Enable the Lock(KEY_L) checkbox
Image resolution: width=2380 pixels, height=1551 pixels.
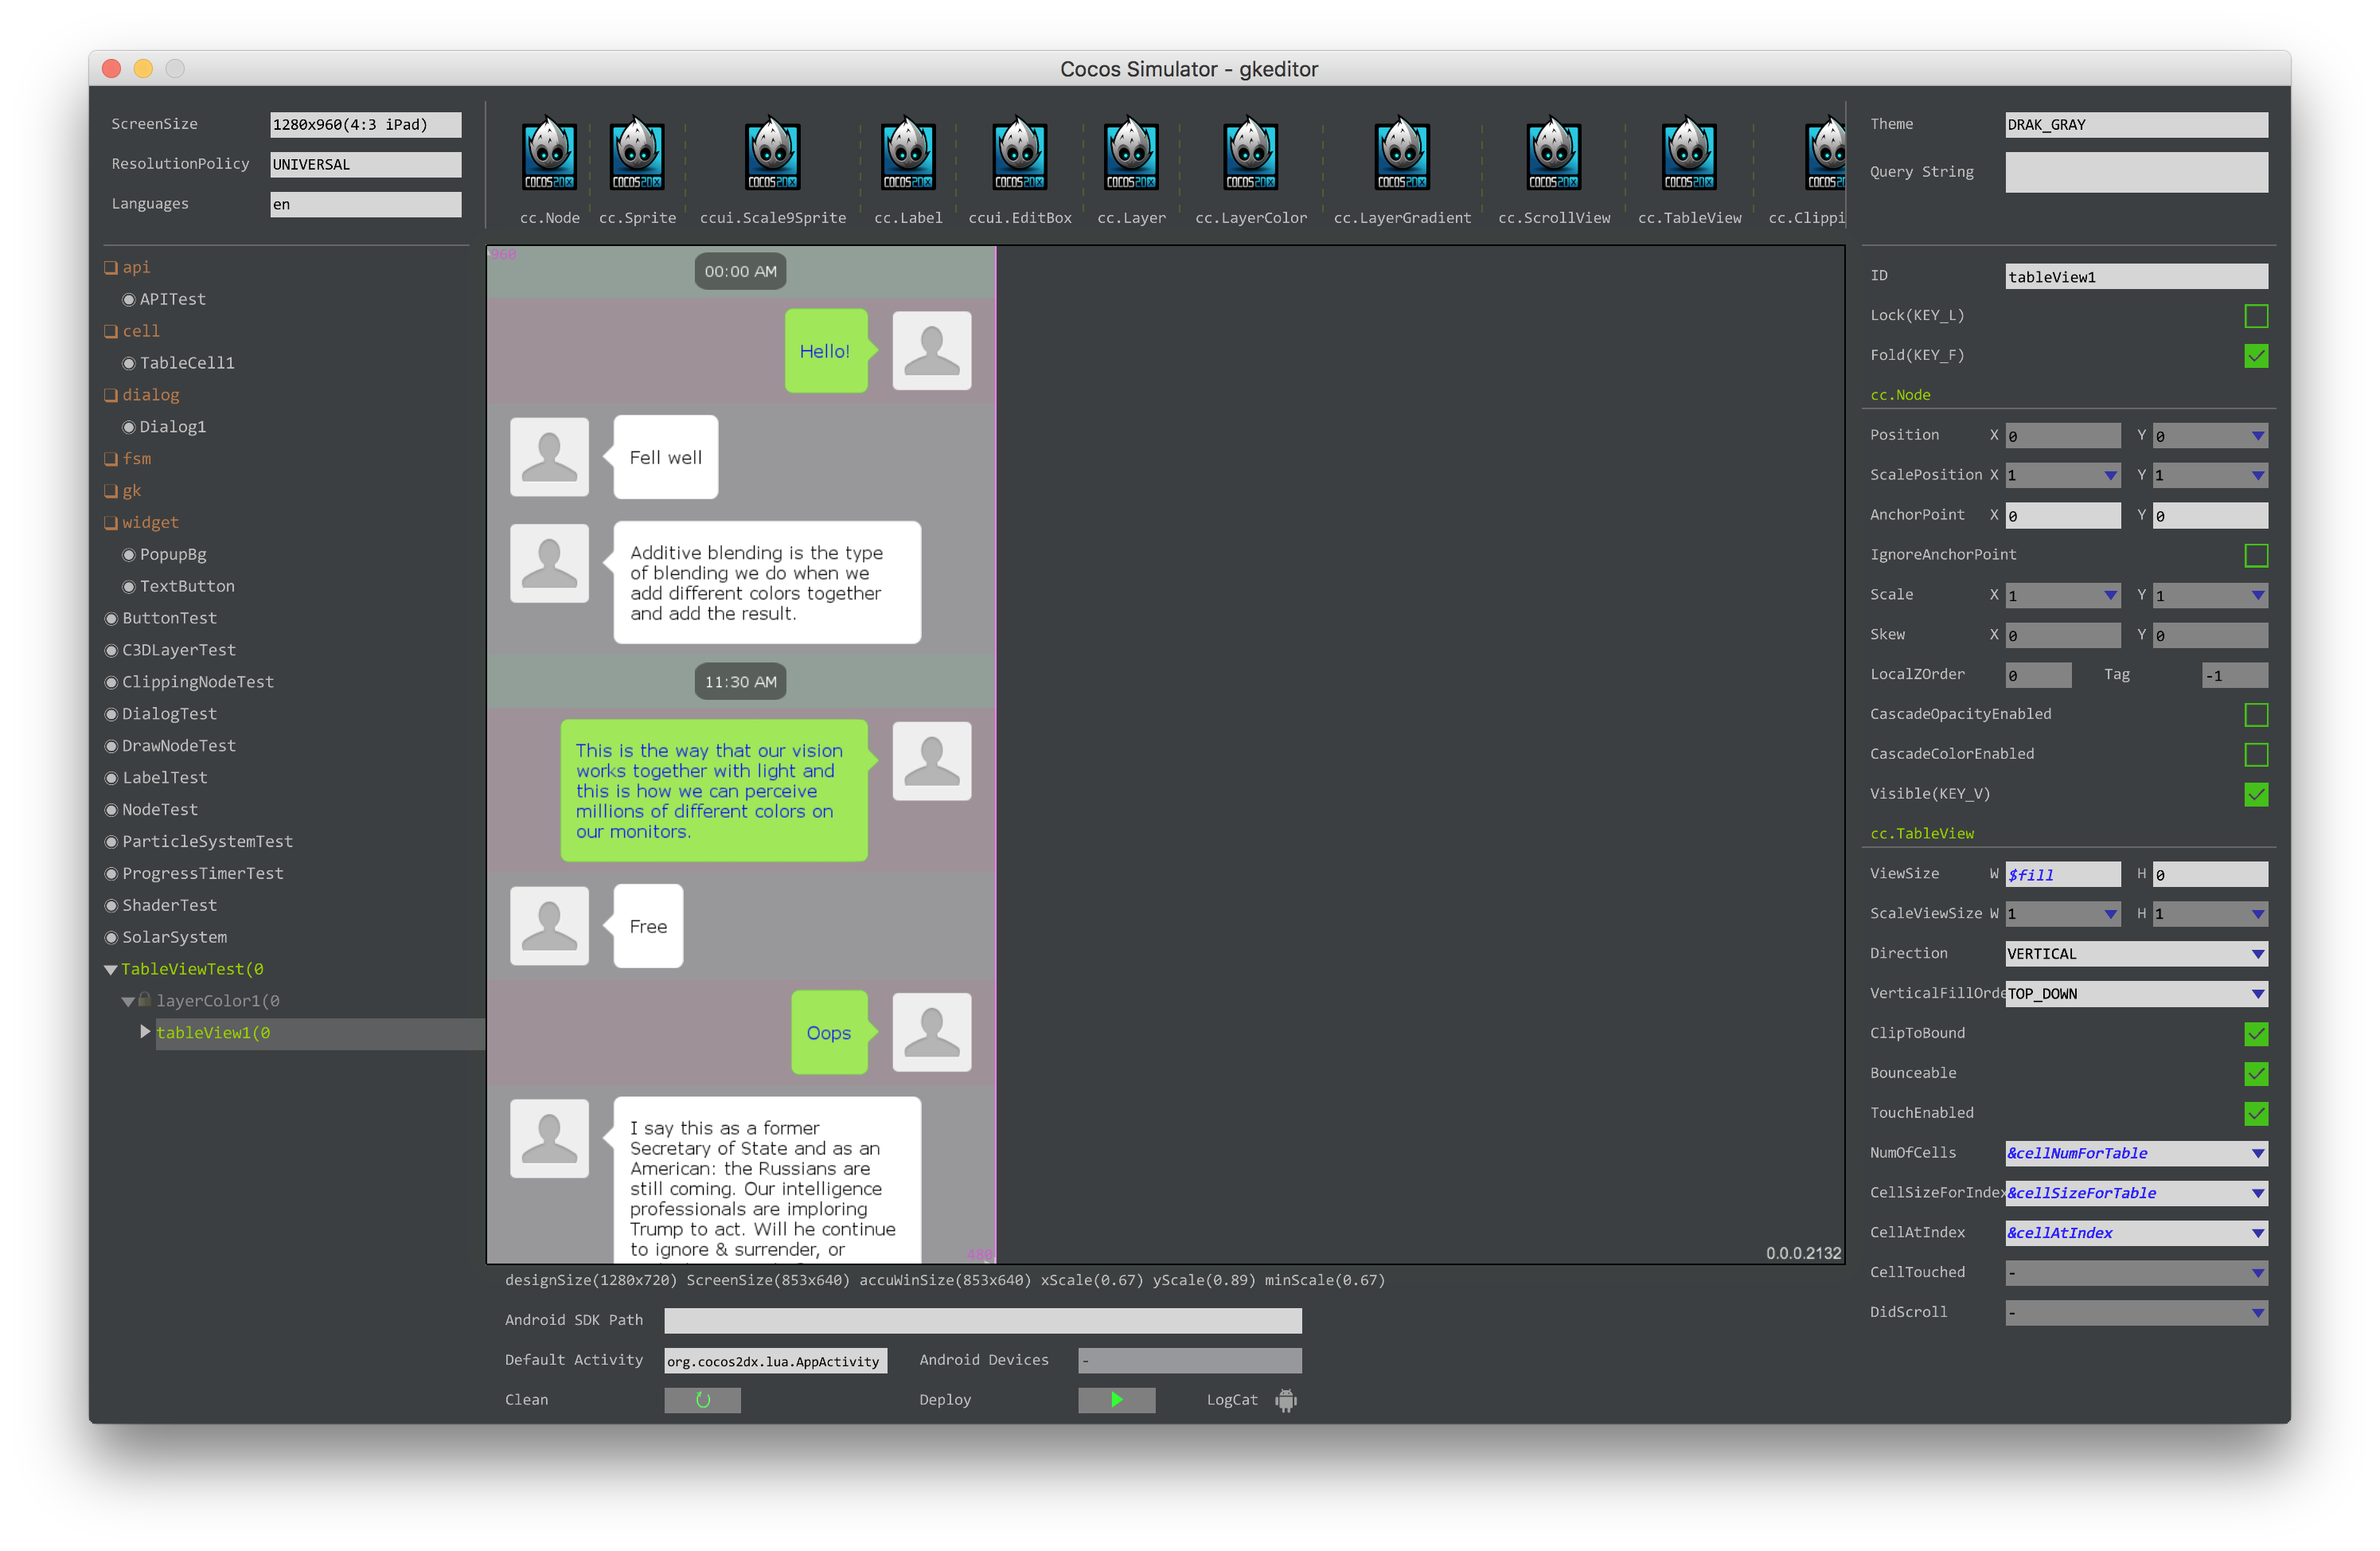coord(2255,316)
